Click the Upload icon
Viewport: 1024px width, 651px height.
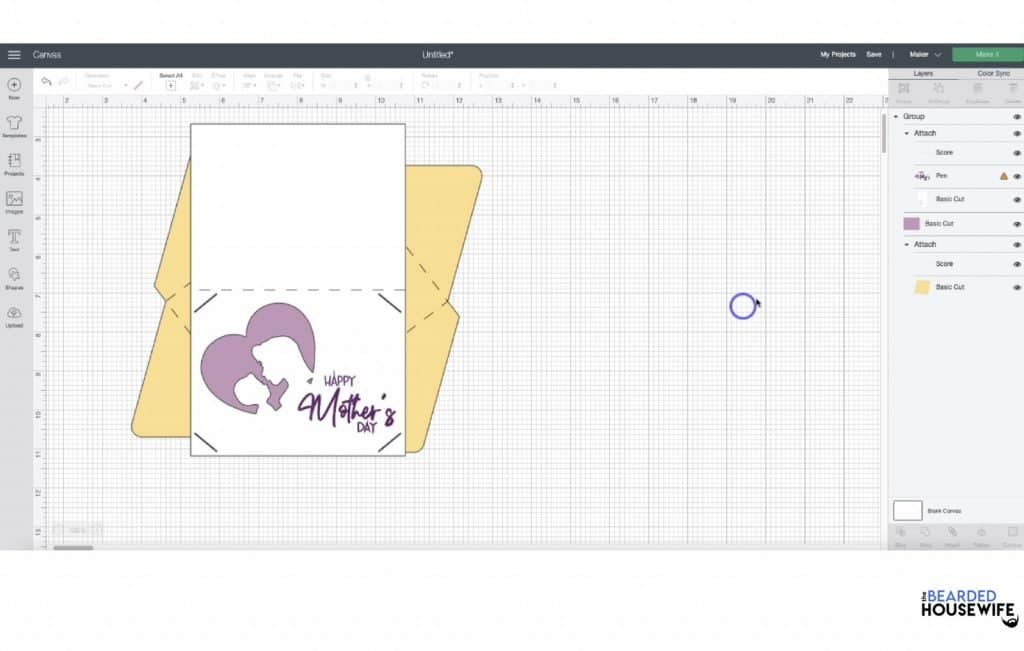pos(14,314)
